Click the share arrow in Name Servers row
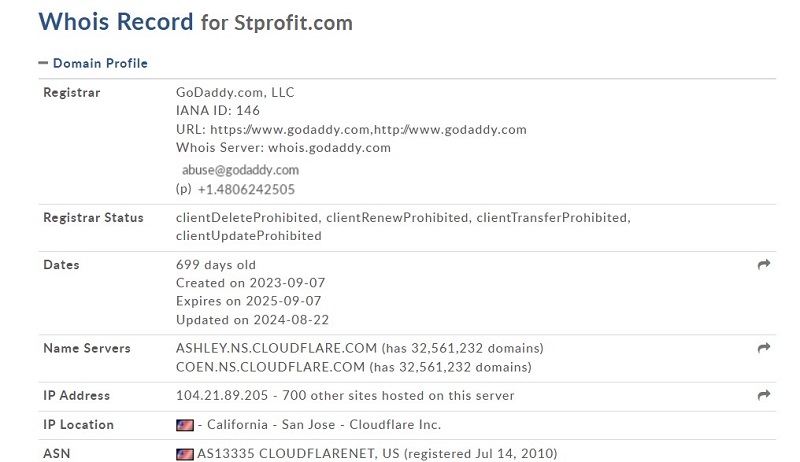Screen dimensions: 800x462 pos(764,348)
